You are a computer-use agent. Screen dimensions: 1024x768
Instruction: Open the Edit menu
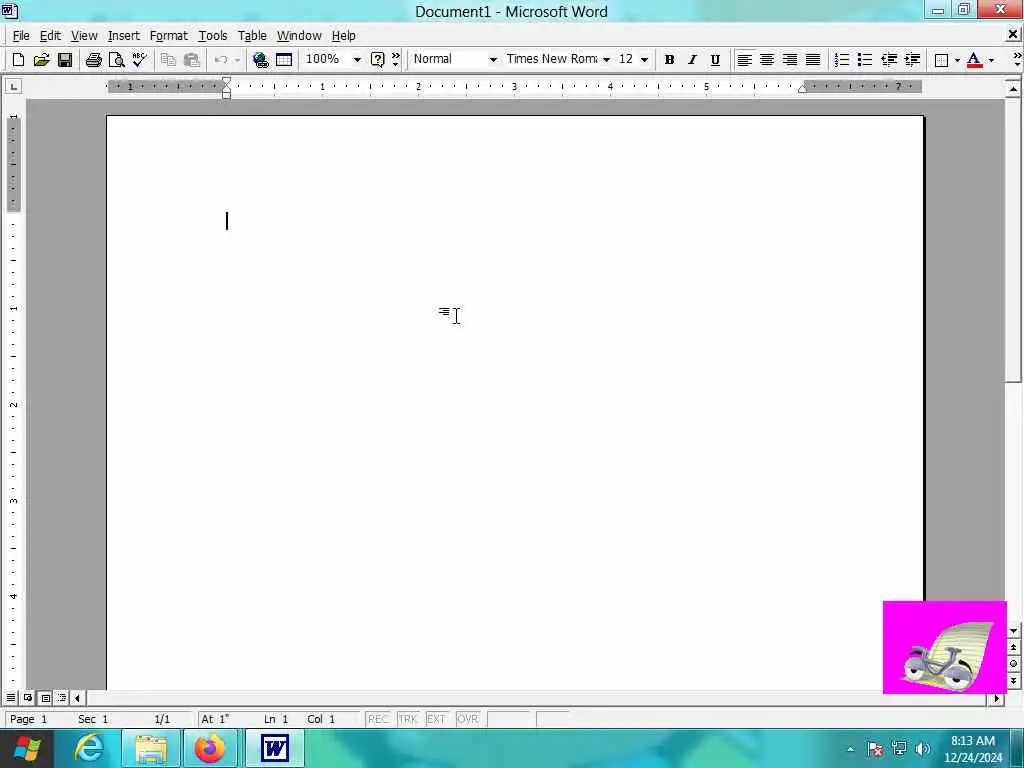pos(50,36)
